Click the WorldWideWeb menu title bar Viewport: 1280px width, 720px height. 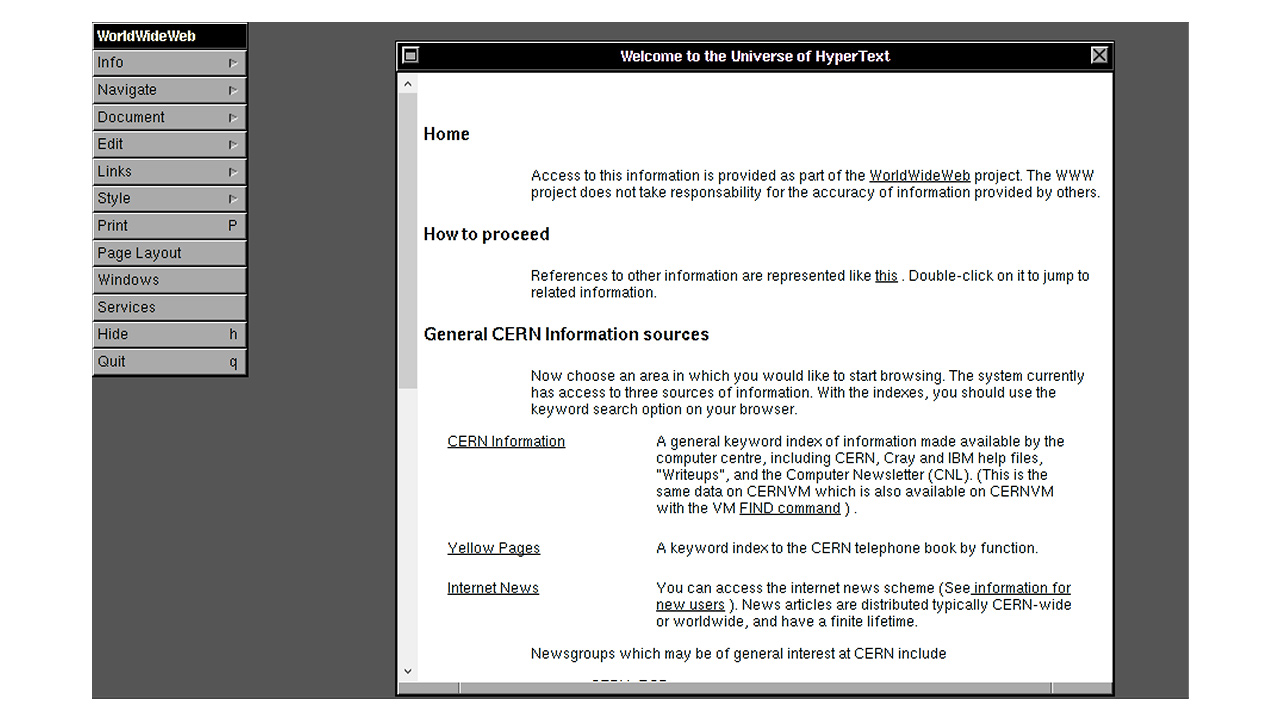pos(169,36)
